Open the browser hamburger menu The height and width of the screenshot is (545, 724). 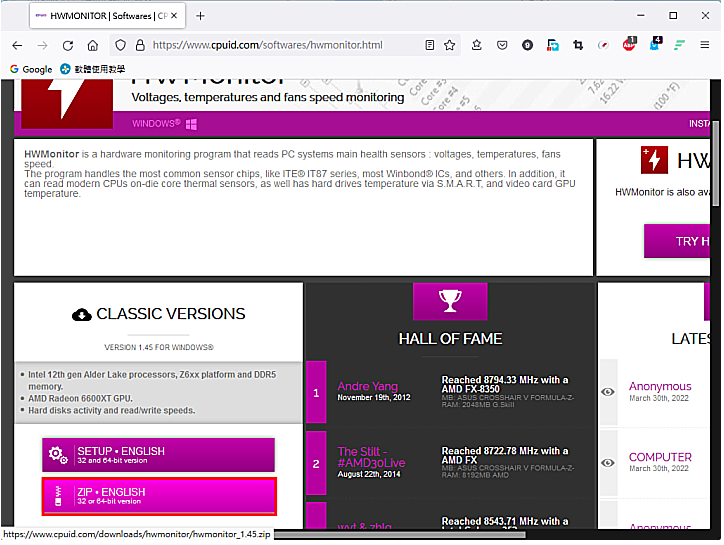pyautogui.click(x=704, y=45)
